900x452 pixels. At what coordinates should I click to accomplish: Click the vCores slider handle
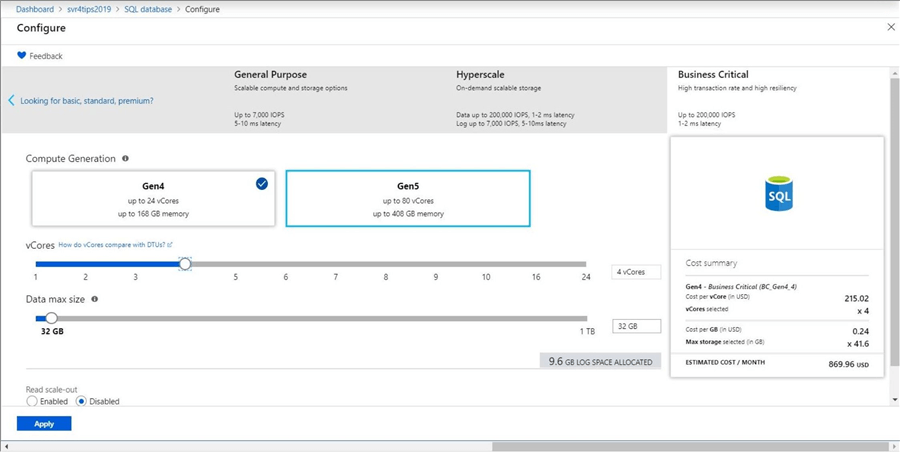point(185,264)
